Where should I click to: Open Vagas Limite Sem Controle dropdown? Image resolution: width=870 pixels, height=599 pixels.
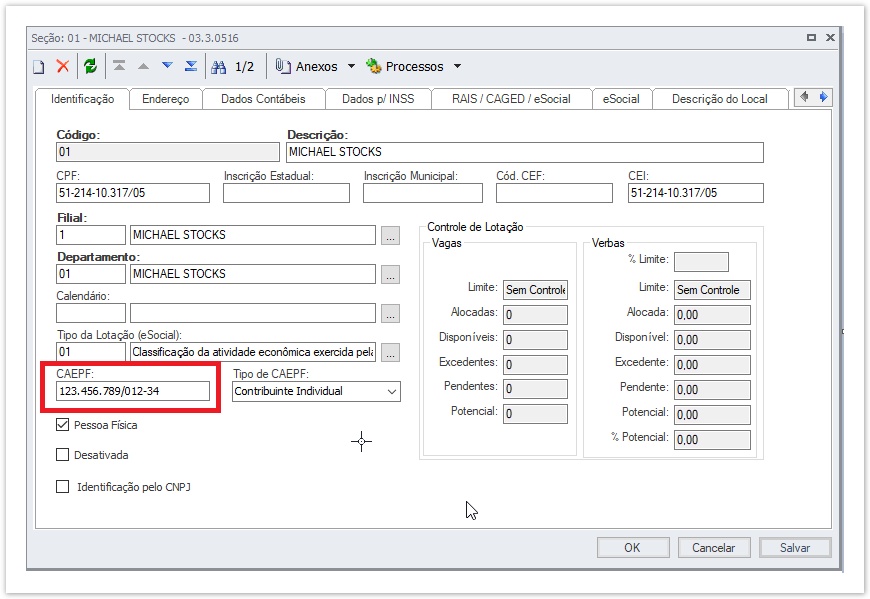(x=535, y=290)
